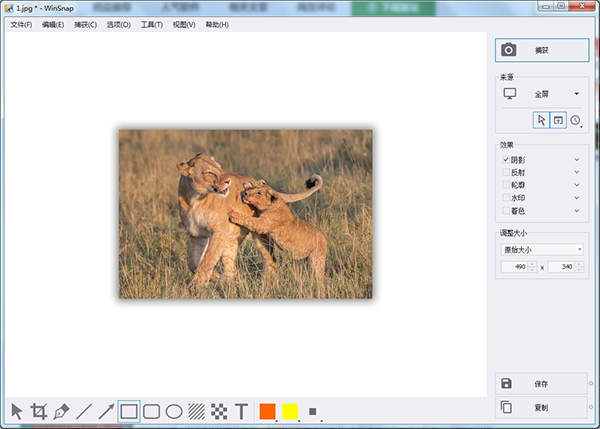The width and height of the screenshot is (600, 429).
Task: Open the 文件(F) menu
Action: tap(21, 24)
